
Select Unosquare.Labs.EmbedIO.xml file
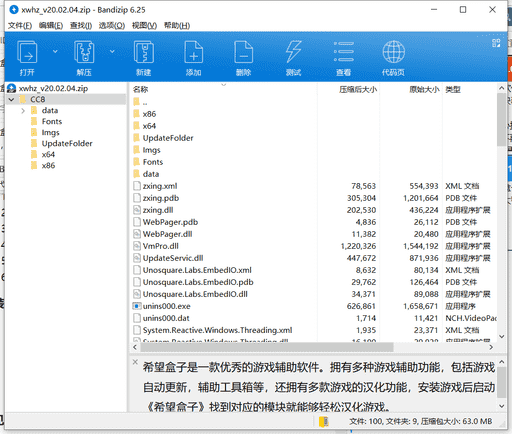point(197,270)
